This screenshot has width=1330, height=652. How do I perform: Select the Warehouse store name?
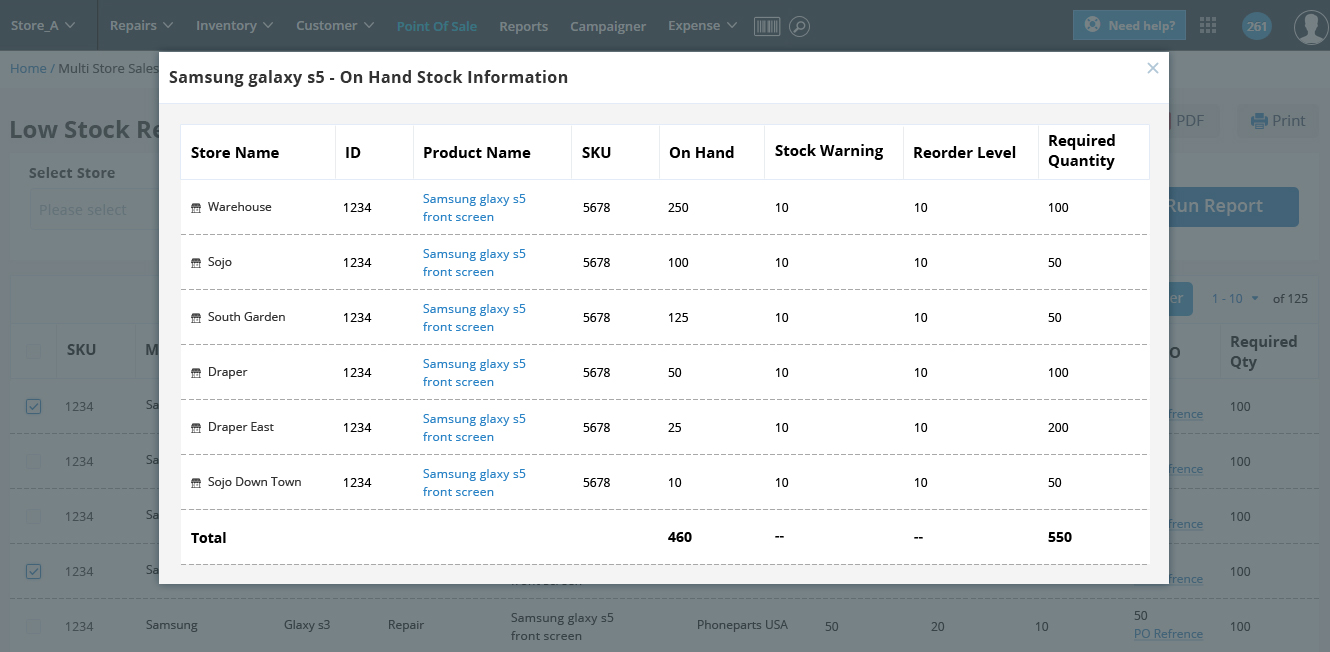240,207
